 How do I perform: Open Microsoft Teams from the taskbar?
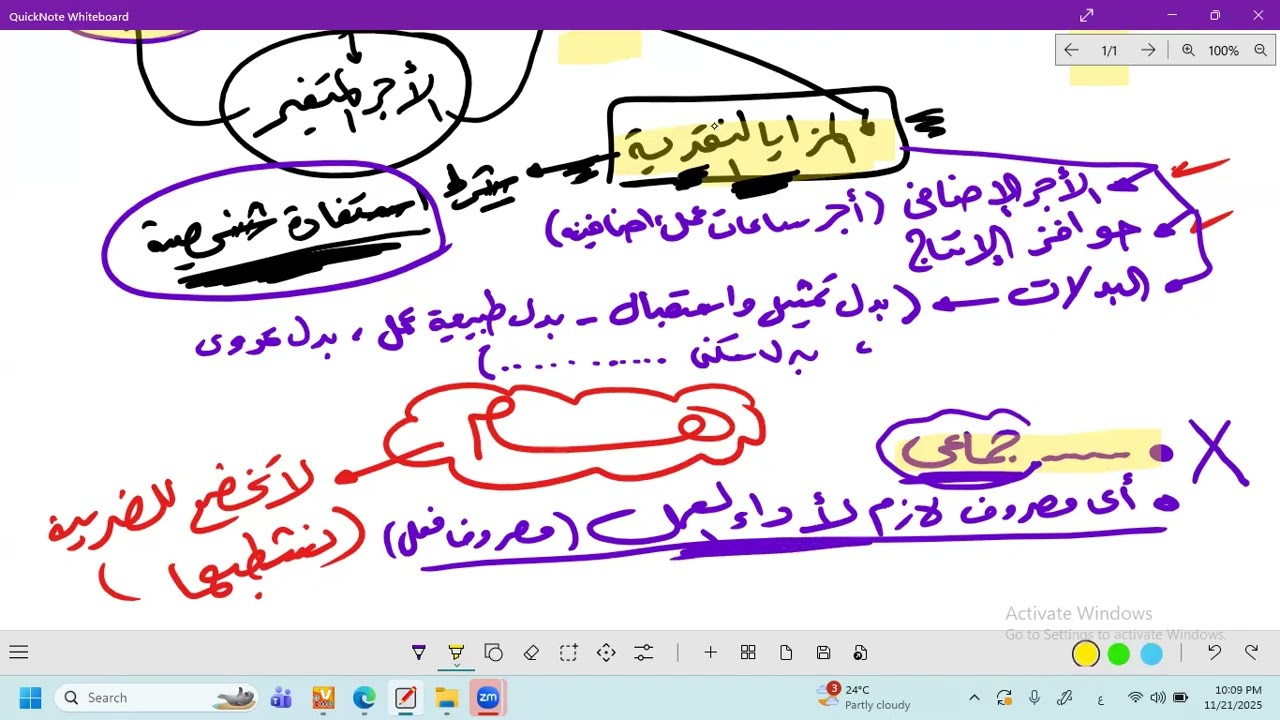[x=281, y=697]
